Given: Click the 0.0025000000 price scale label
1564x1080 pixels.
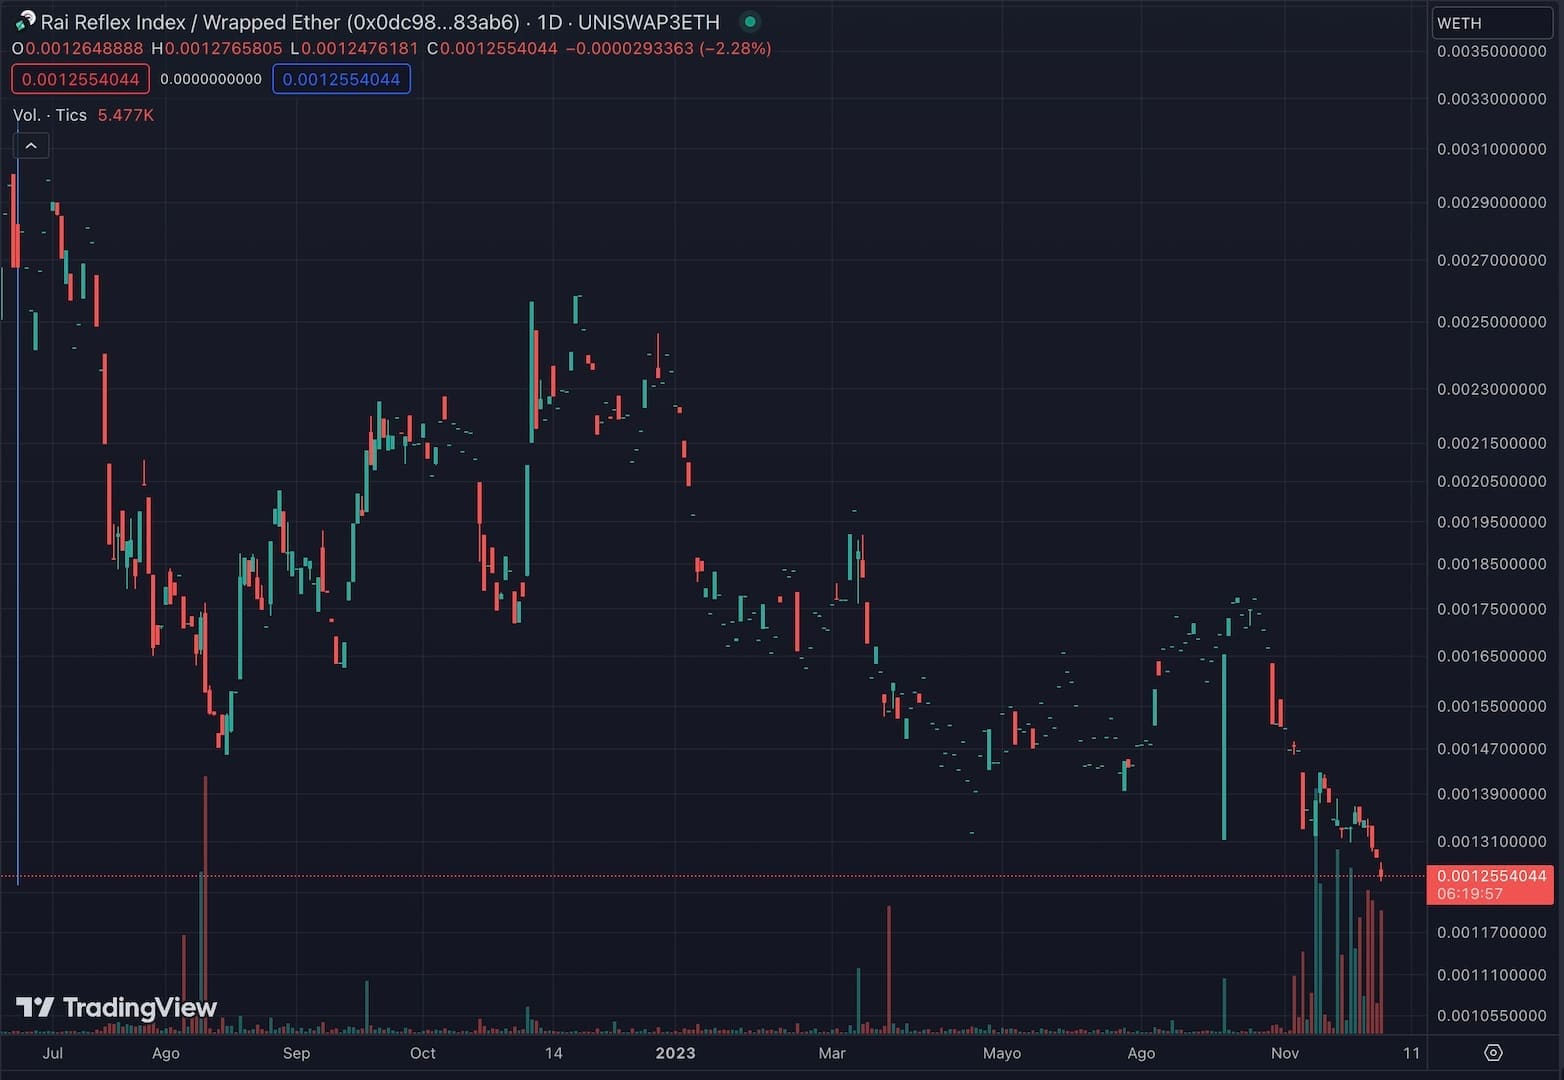Looking at the screenshot, I should click(1491, 322).
